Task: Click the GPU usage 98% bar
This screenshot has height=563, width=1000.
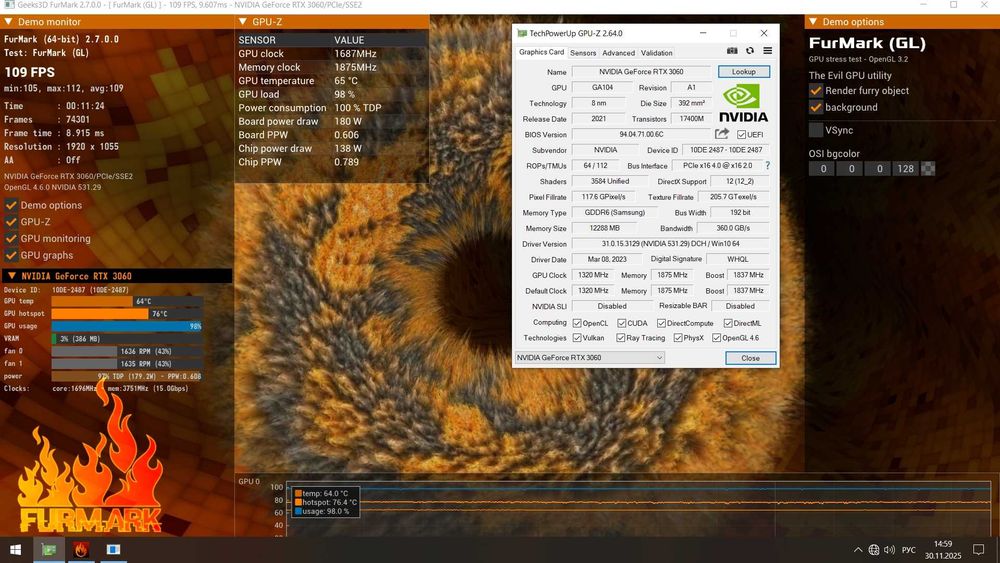Action: click(x=127, y=326)
